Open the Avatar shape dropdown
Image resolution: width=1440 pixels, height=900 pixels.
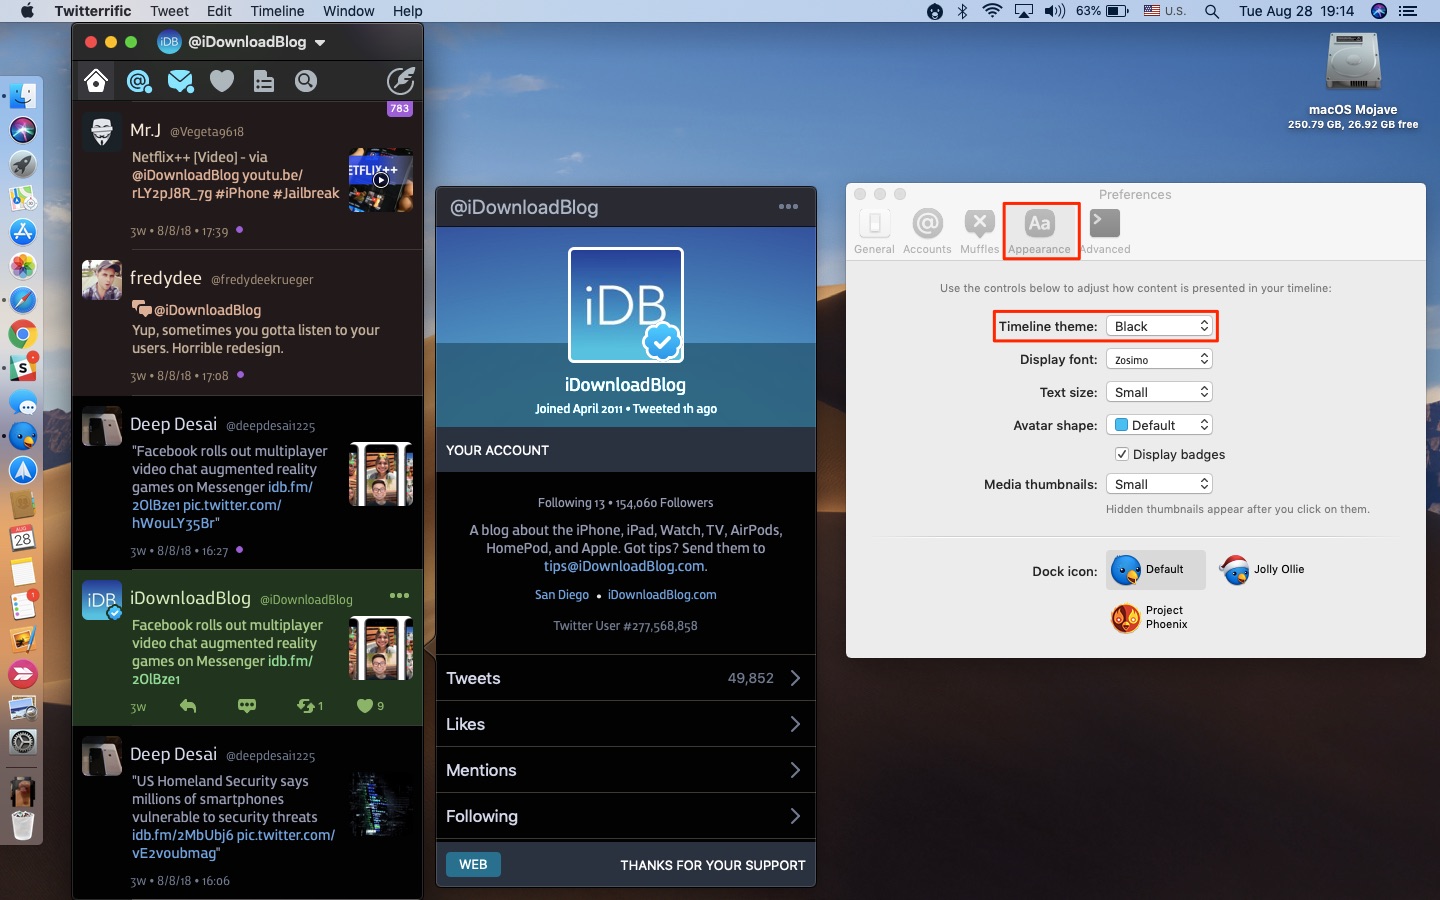pos(1159,425)
